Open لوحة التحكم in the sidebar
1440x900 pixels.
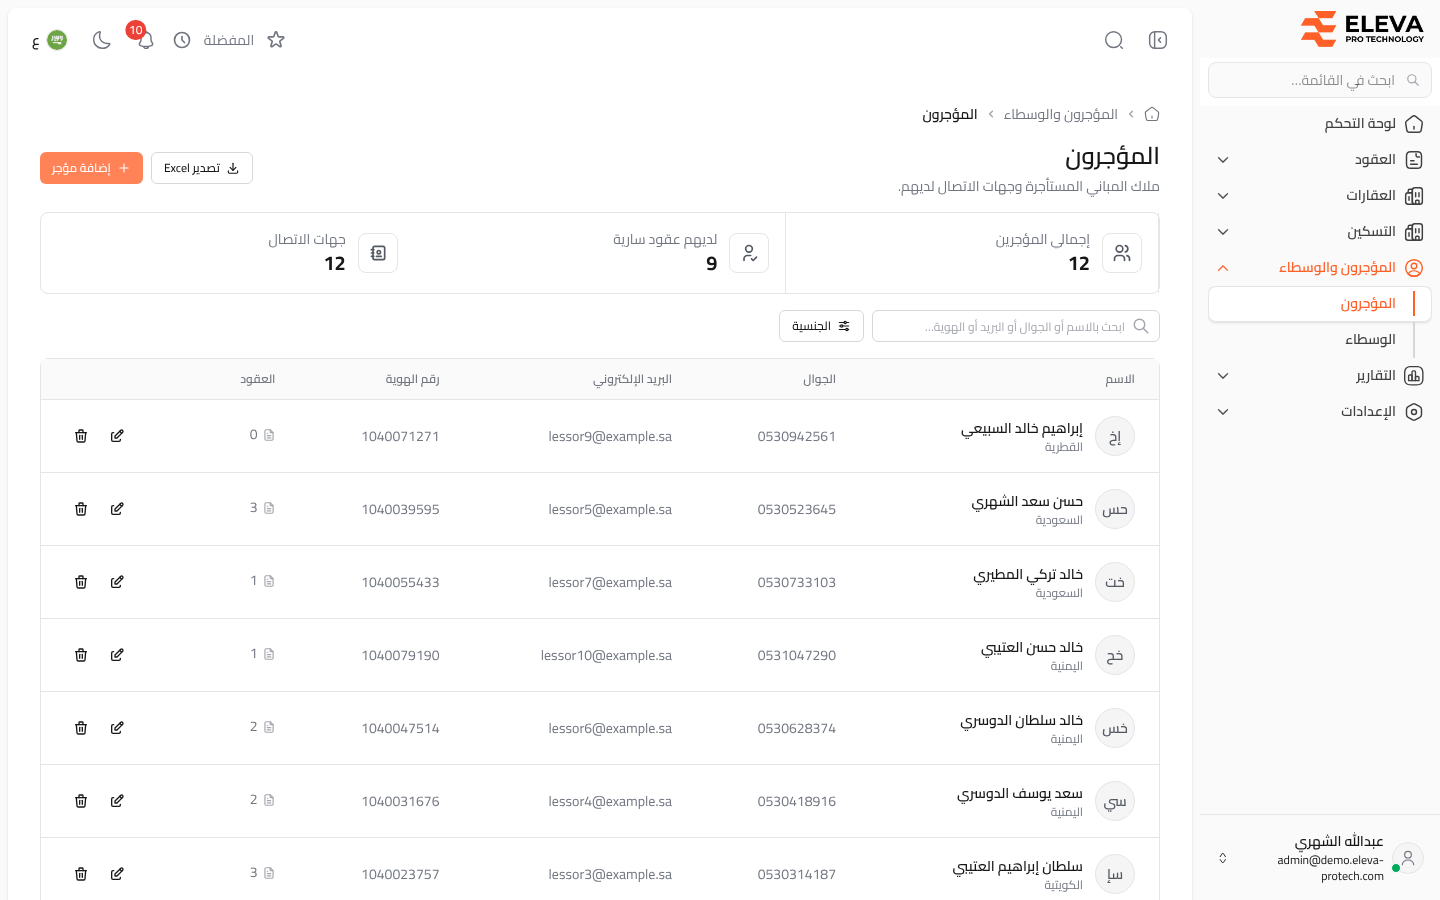pyautogui.click(x=1320, y=124)
